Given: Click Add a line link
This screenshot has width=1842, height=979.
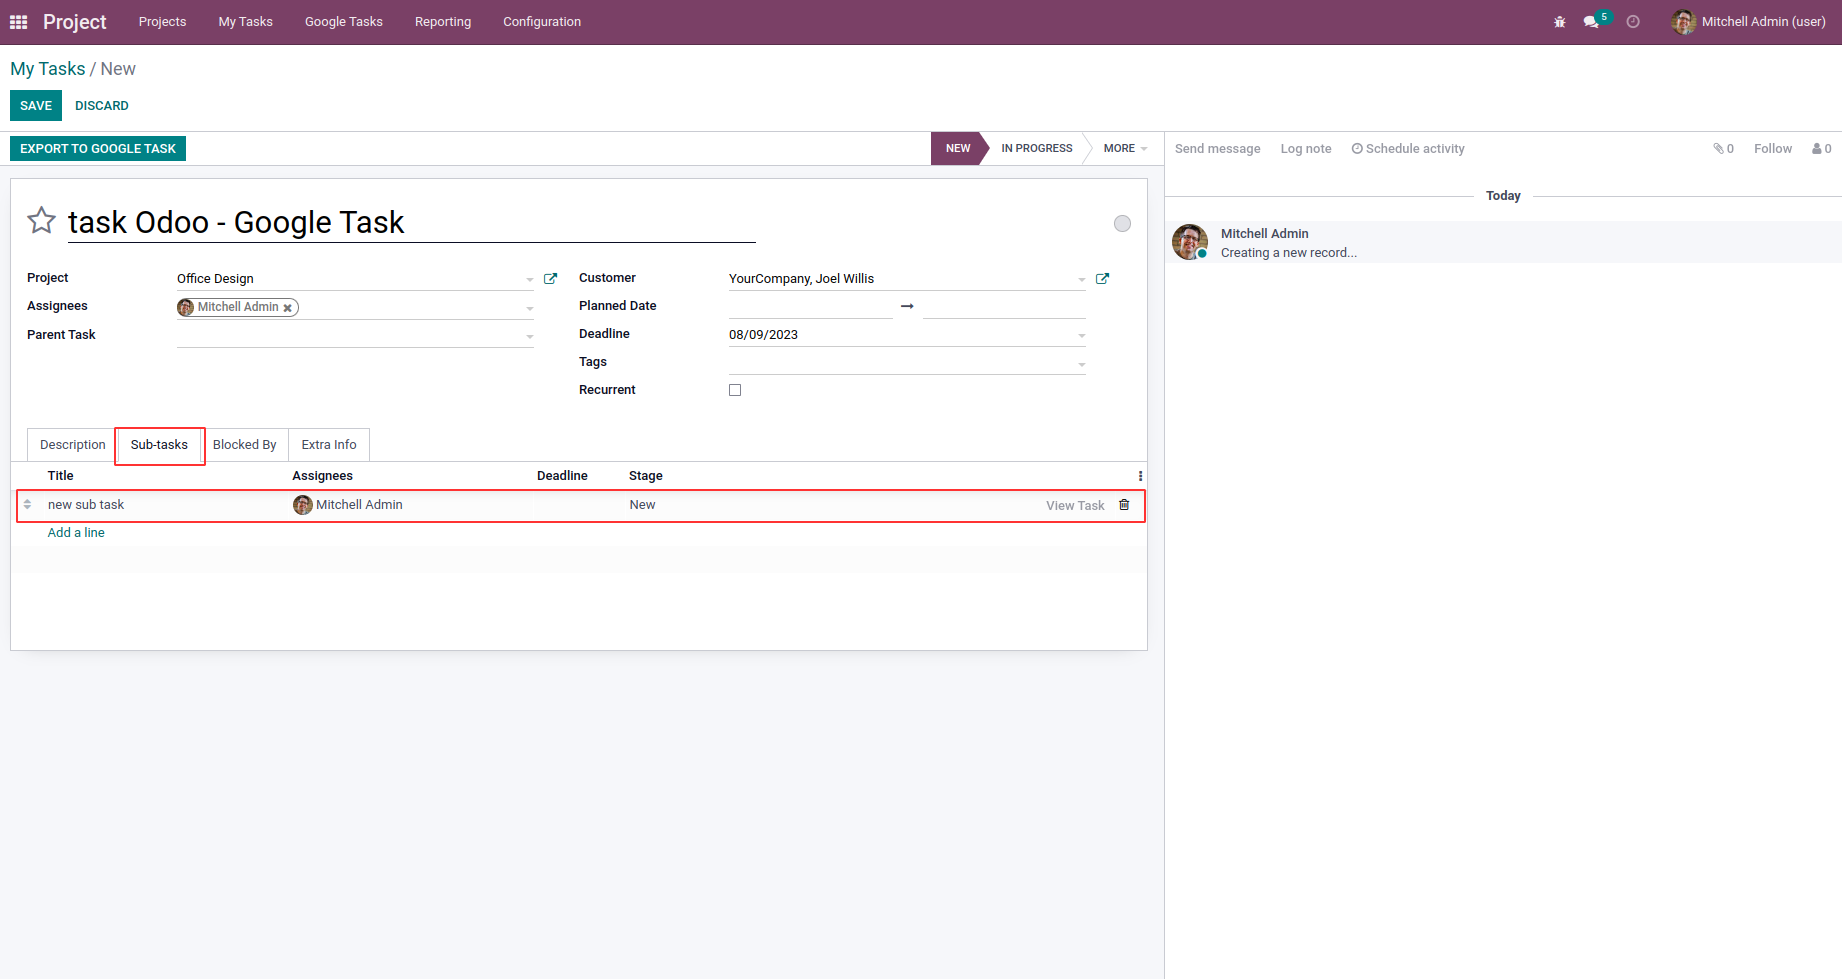Looking at the screenshot, I should coord(76,533).
